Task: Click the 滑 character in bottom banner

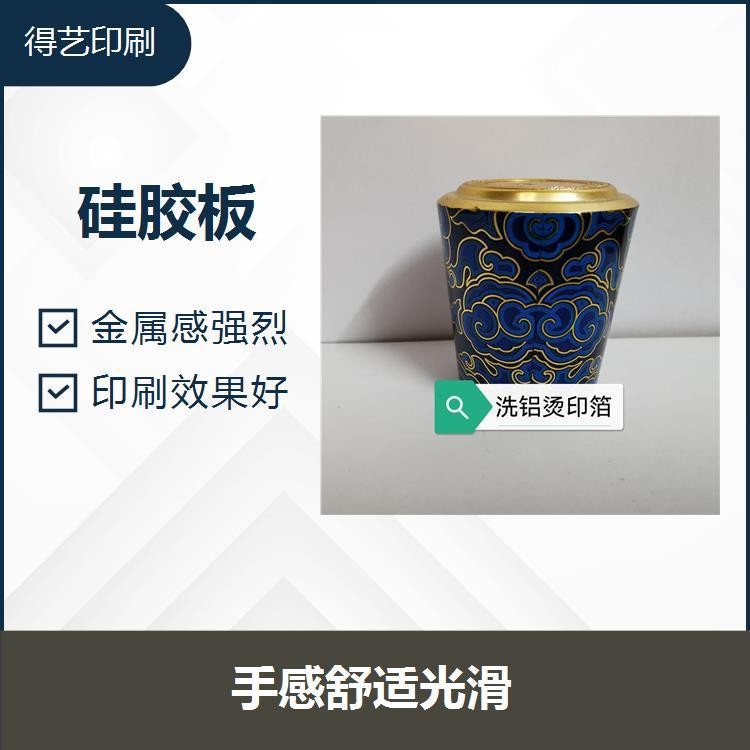Action: (489, 688)
